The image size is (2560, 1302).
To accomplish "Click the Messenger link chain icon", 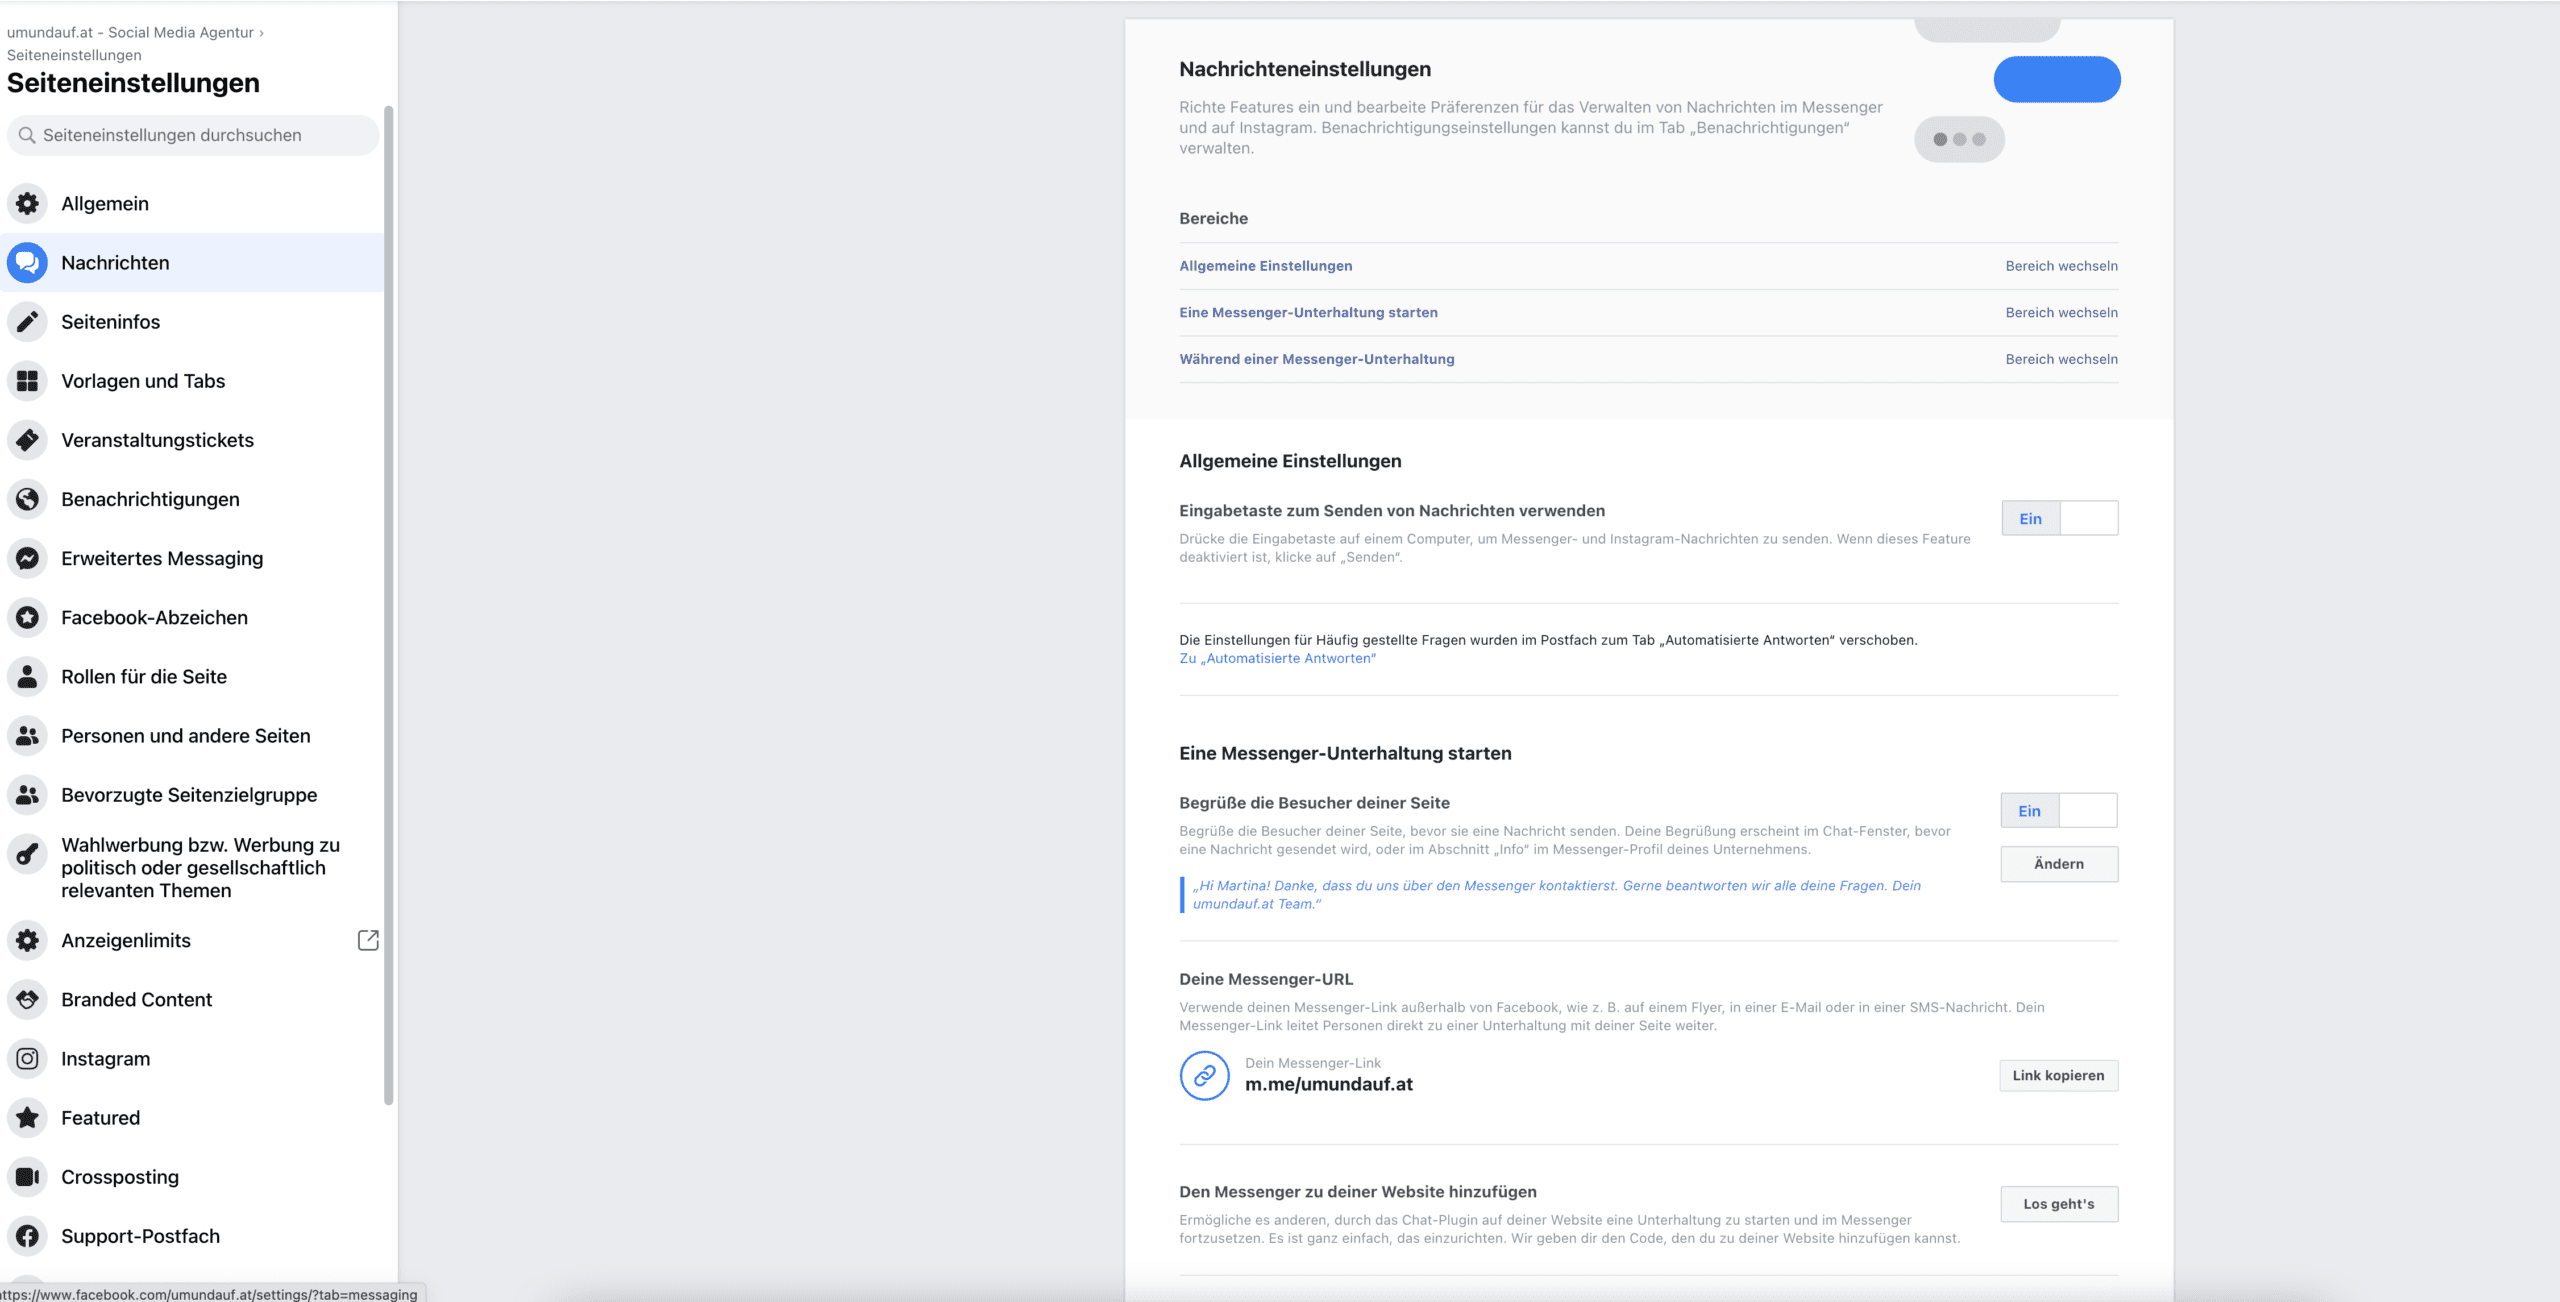I will (x=1205, y=1075).
